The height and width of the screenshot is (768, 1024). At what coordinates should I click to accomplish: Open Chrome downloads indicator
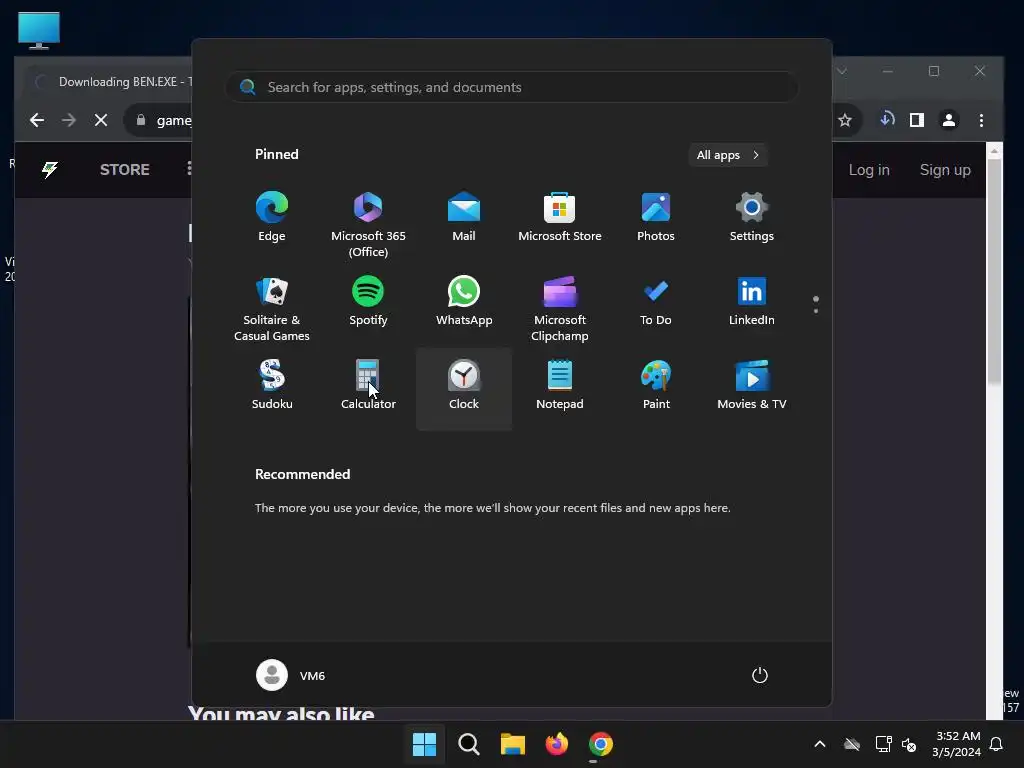pos(886,120)
